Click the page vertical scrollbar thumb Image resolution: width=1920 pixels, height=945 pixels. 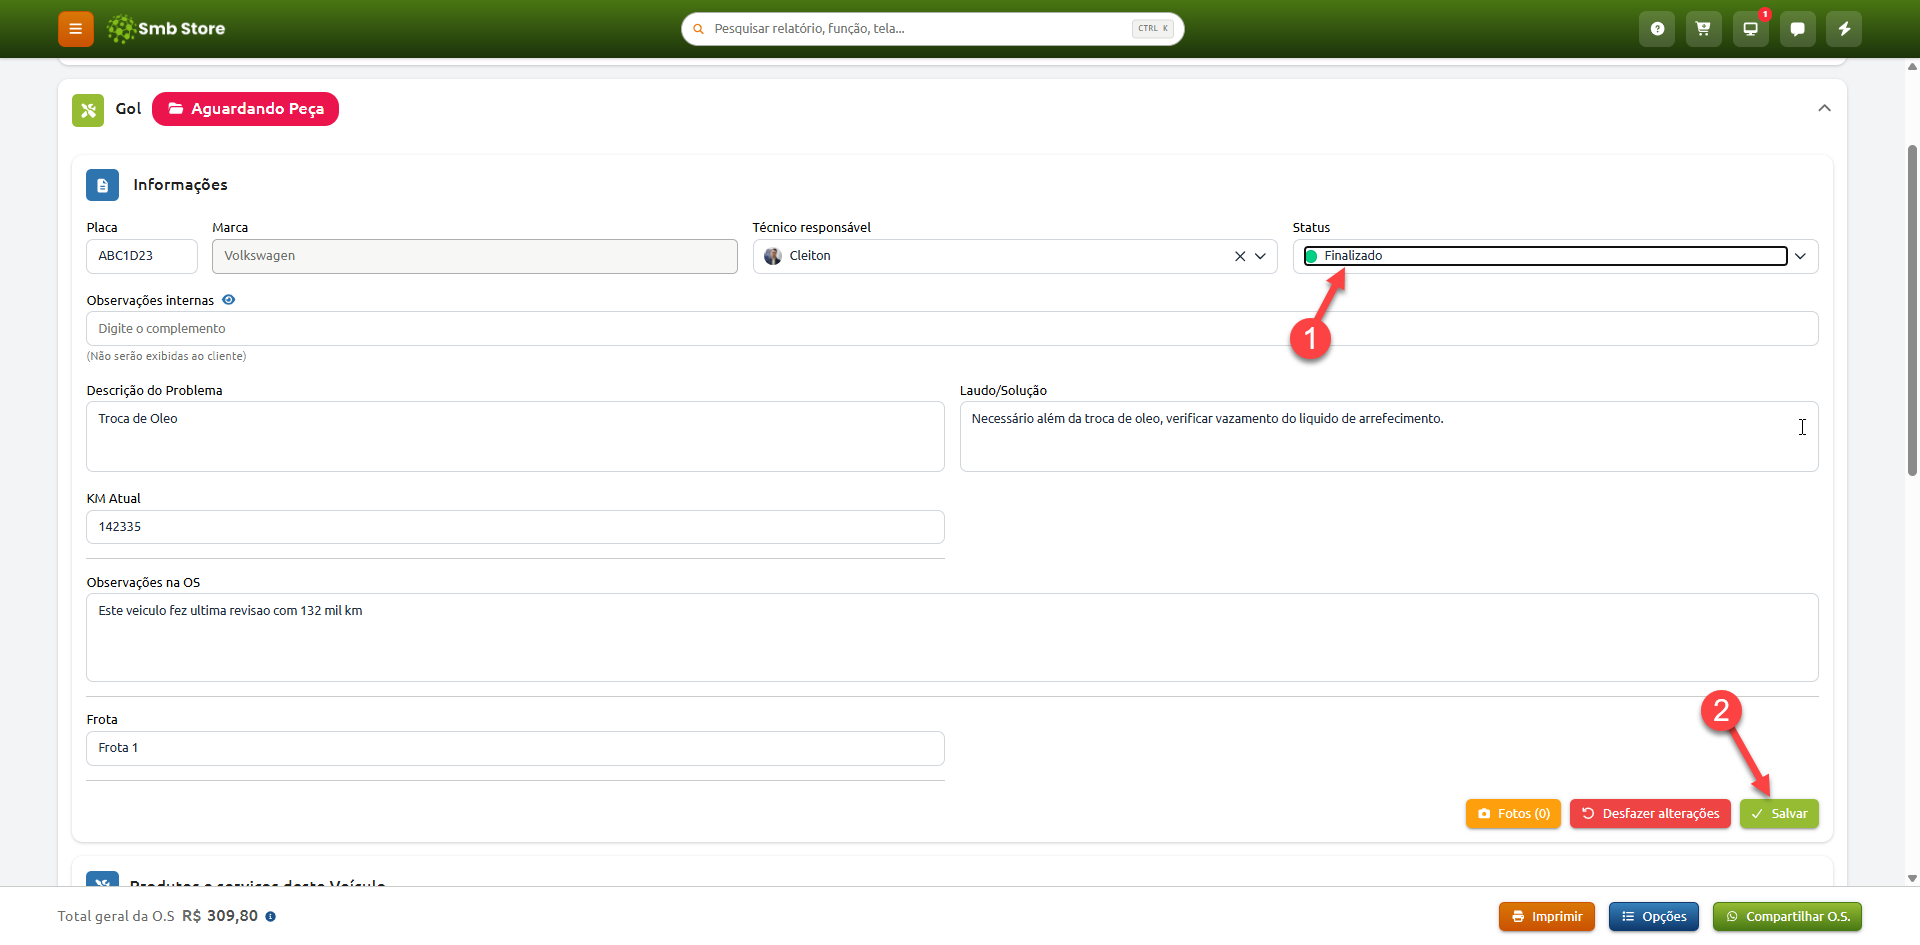(x=1912, y=310)
